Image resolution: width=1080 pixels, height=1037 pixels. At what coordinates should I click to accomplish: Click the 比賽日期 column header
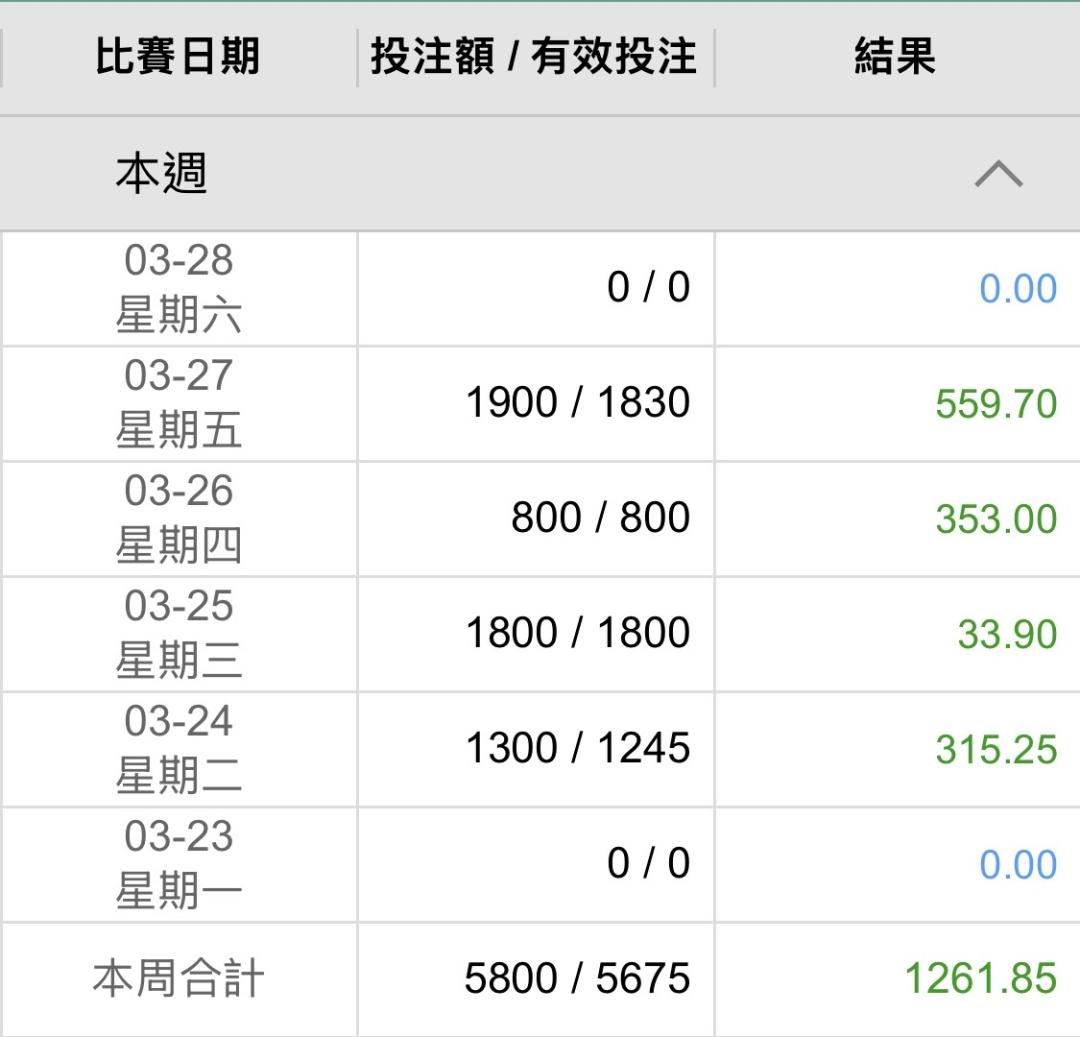pos(178,56)
